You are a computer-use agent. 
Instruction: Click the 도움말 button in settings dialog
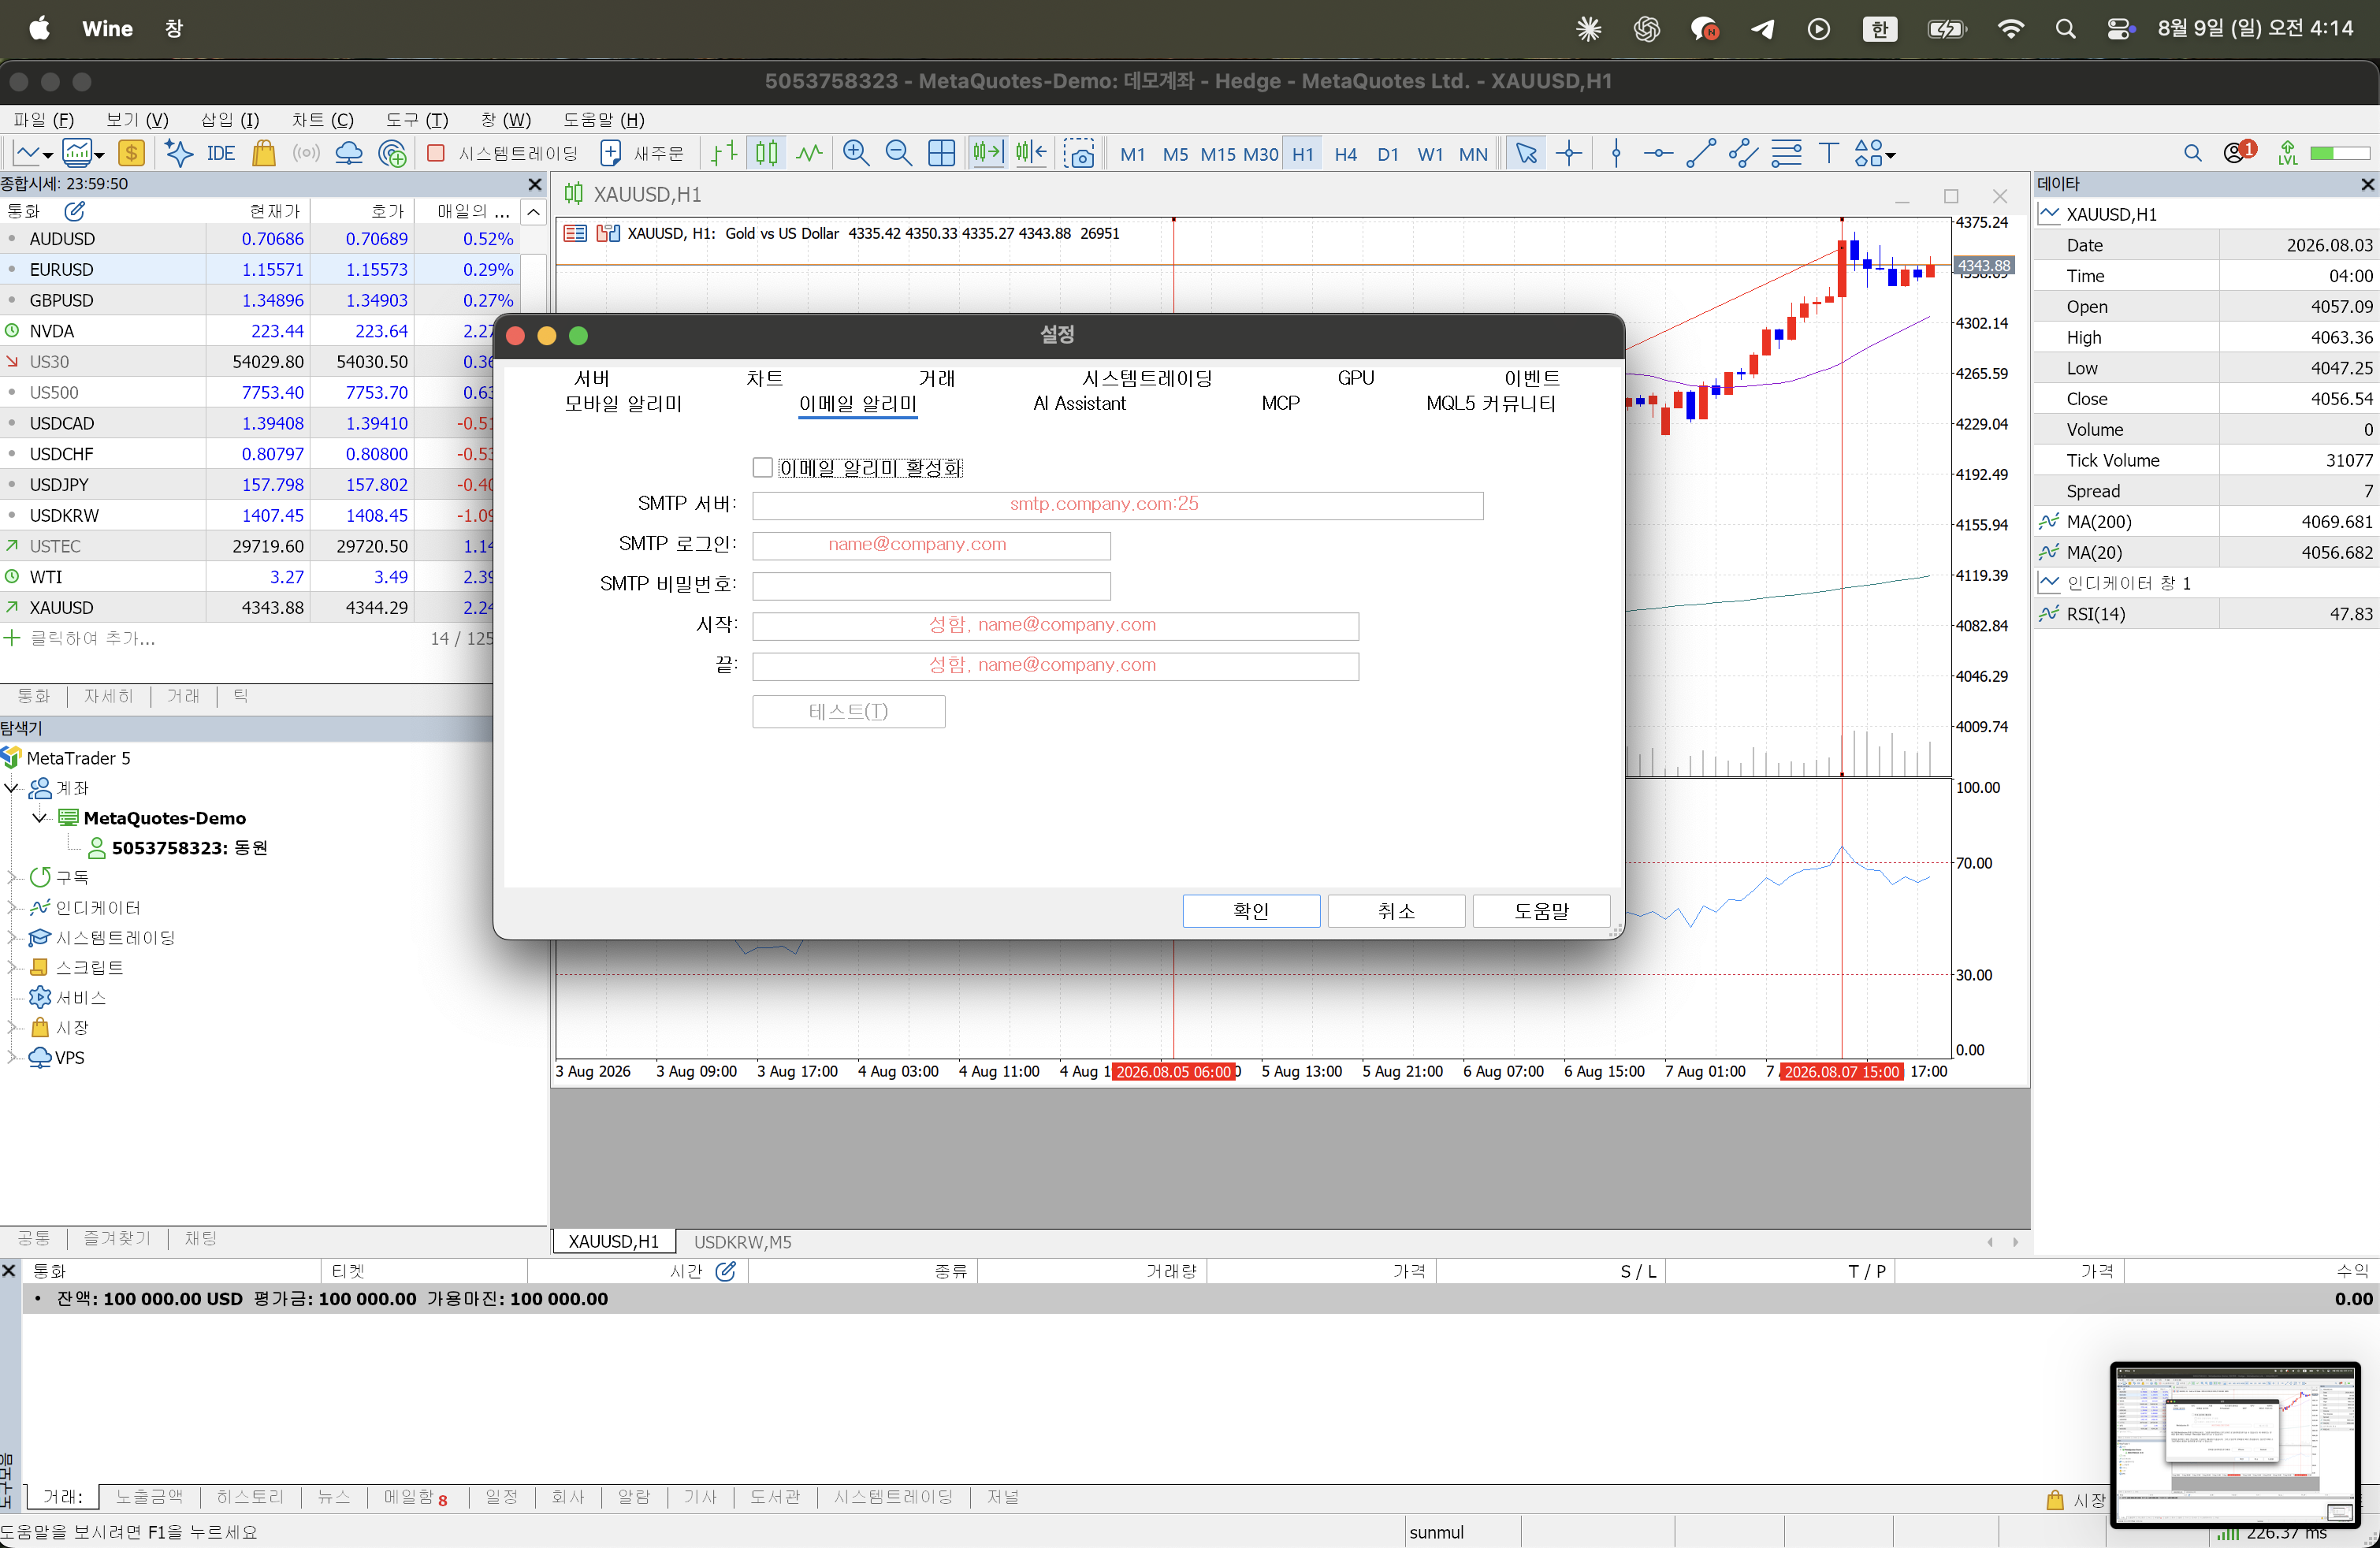(1541, 911)
